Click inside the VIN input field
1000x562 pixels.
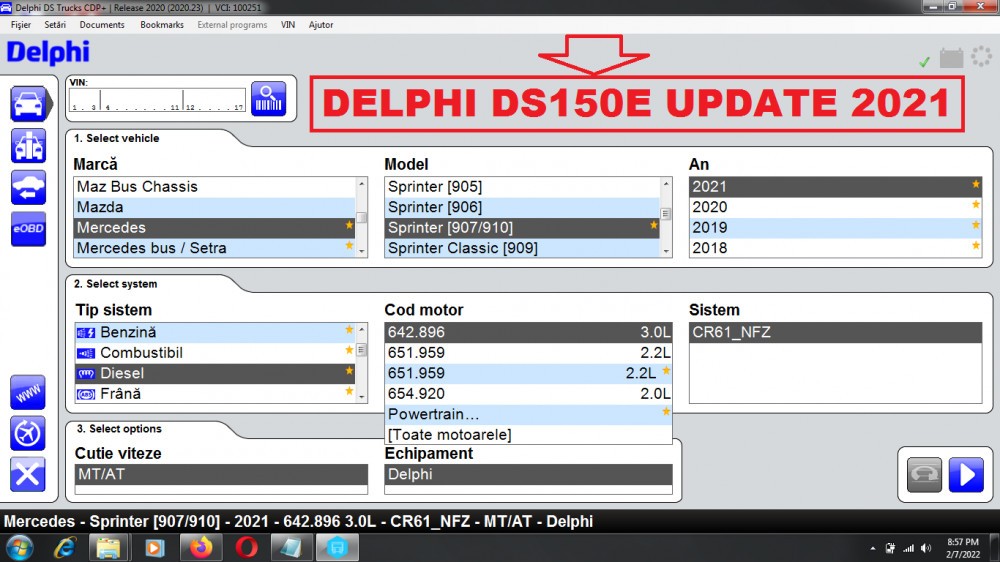[157, 100]
